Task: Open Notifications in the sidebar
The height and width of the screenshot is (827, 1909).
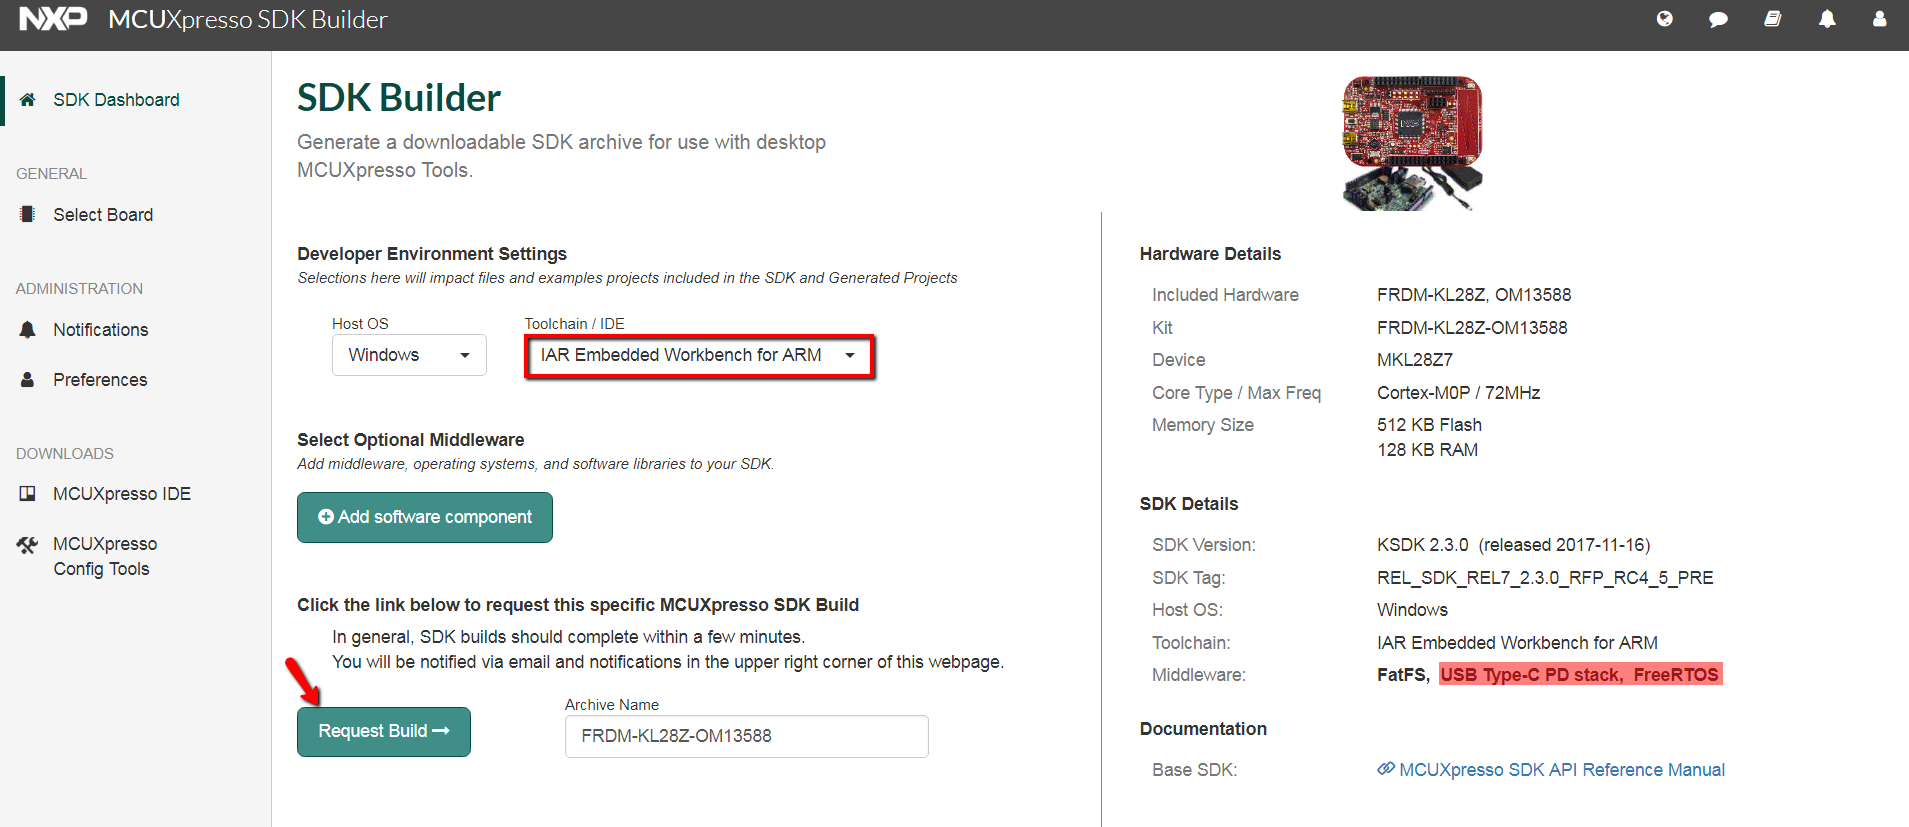Action: click(x=100, y=330)
